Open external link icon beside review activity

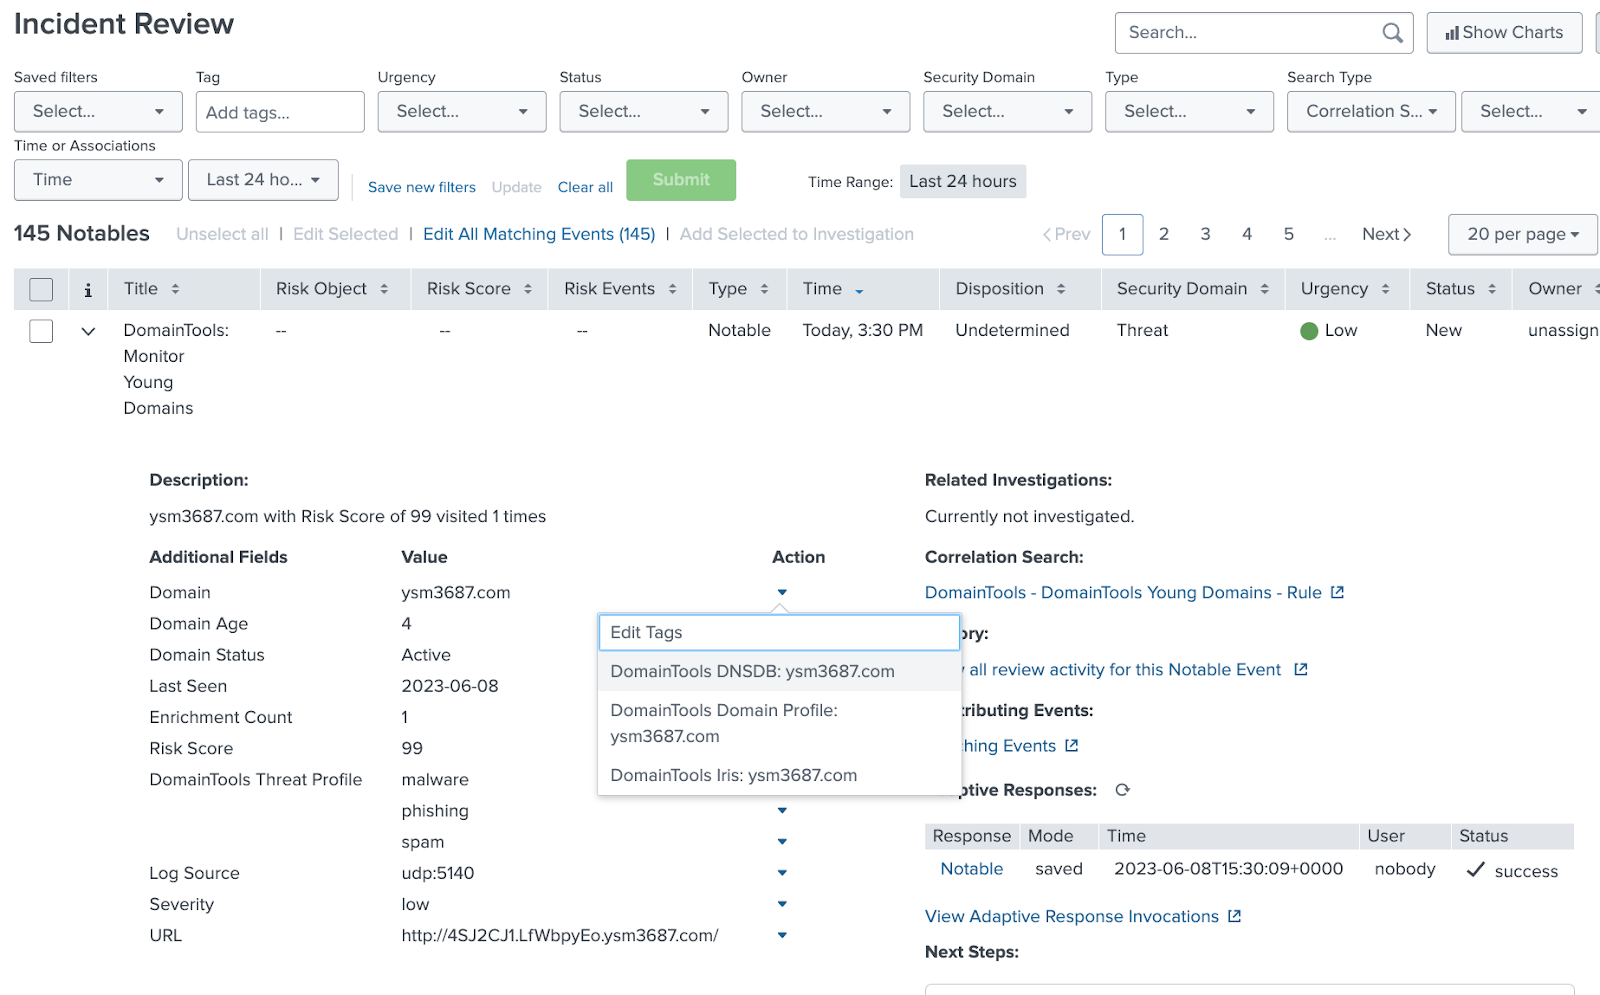click(1300, 670)
